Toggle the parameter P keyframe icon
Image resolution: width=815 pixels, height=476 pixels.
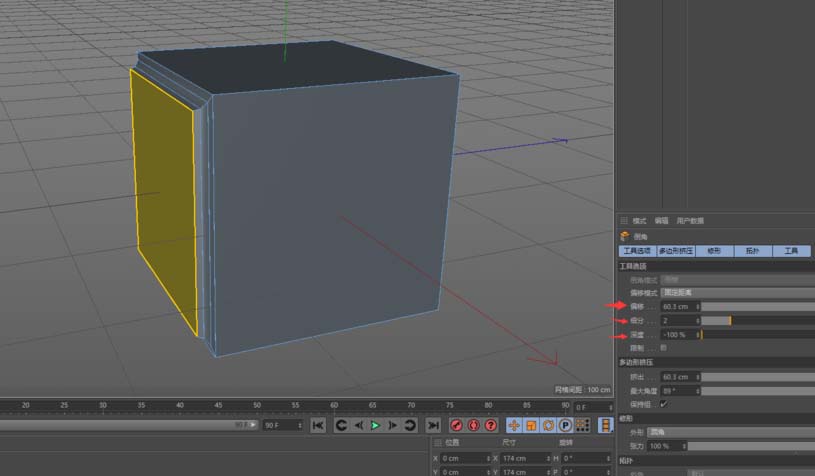click(x=565, y=425)
